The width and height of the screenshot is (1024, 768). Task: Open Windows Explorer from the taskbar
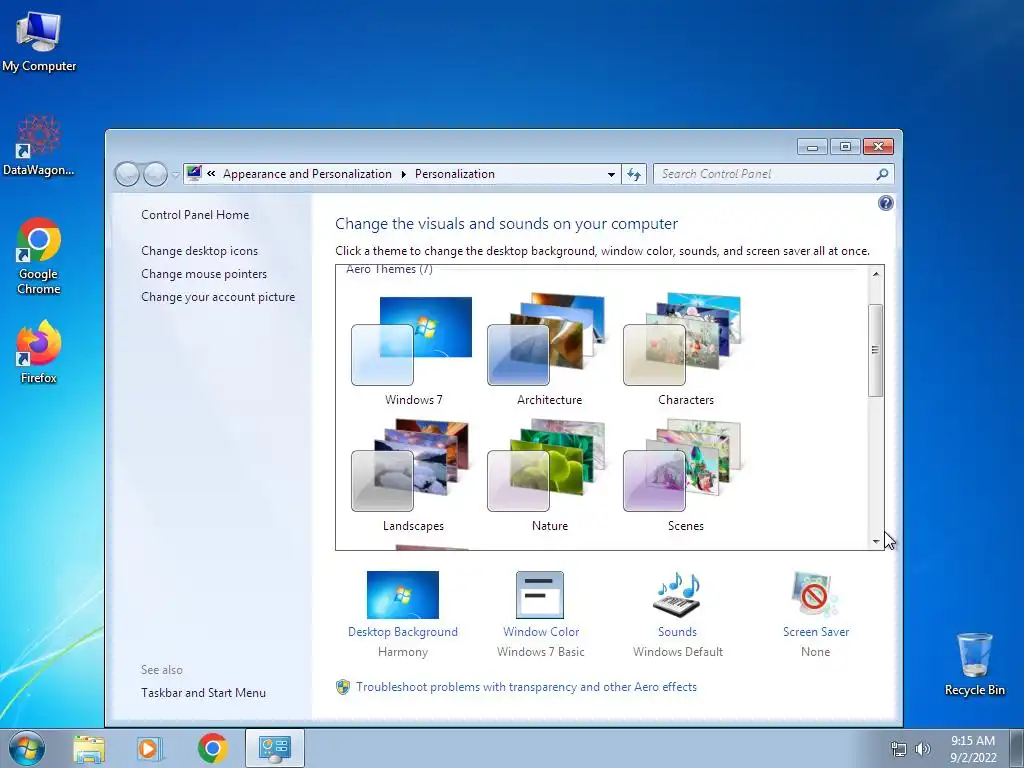[x=89, y=748]
